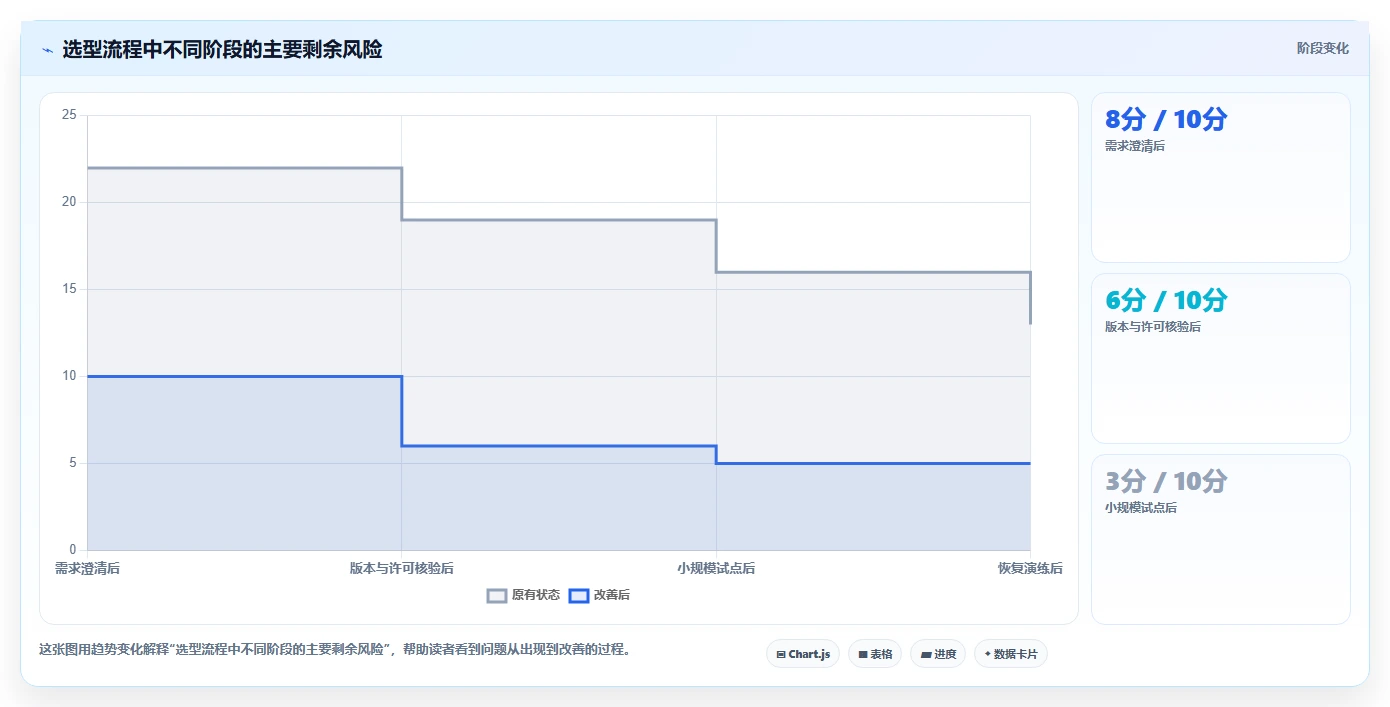The image size is (1390, 707).
Task: Click the chart title 选型流程中不同阶段的主要剩余风险
Action: 222,49
